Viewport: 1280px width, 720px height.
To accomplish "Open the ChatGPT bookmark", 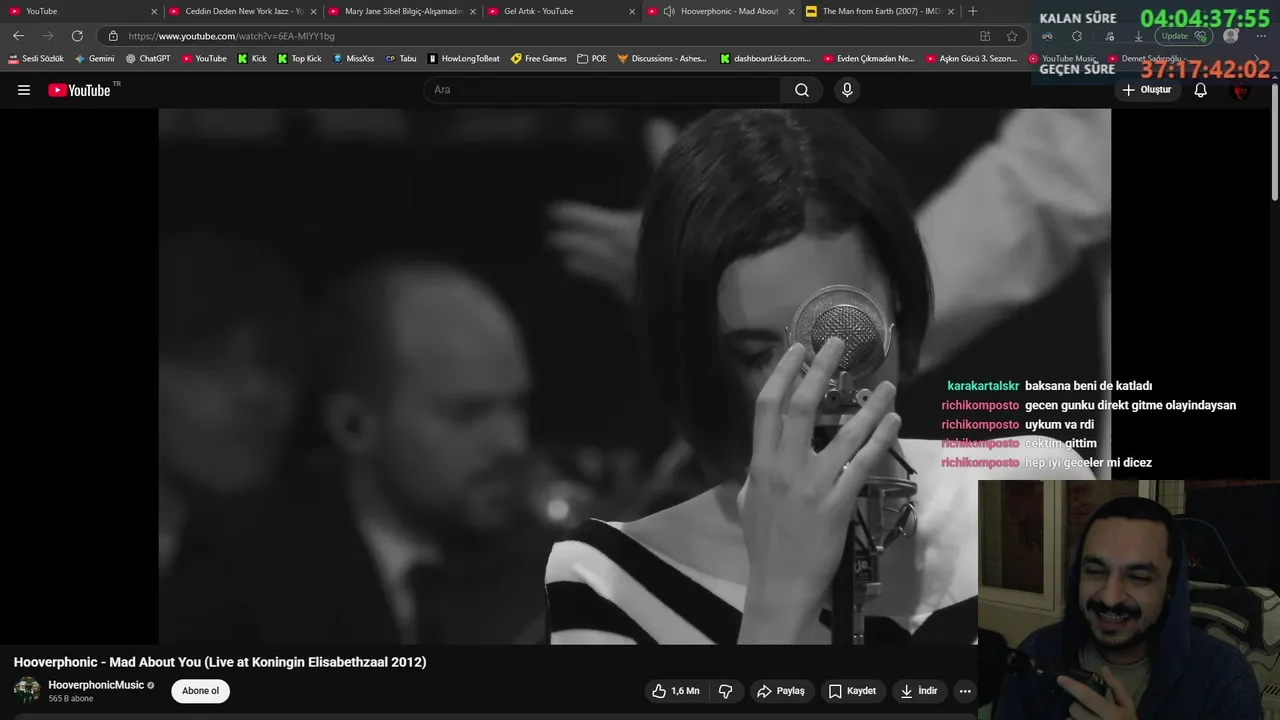I will pos(148,59).
